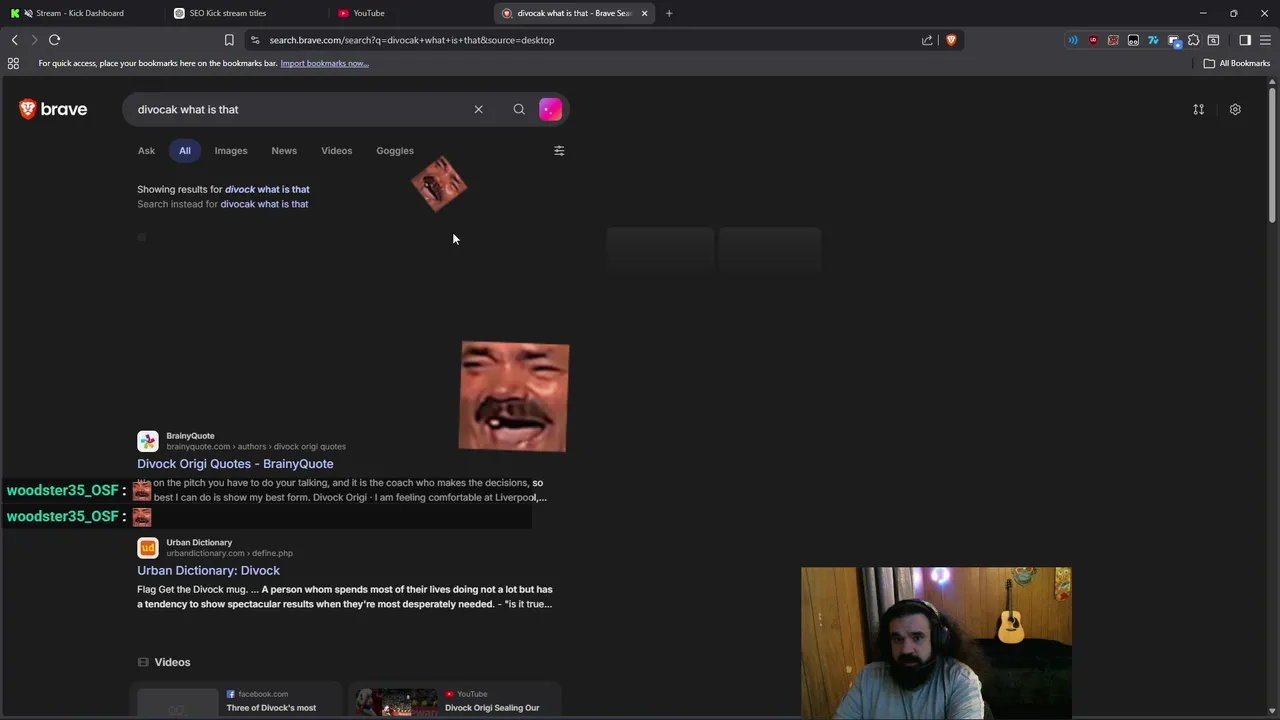The height and width of the screenshot is (720, 1280).
Task: Open Brave Shields lion icon
Action: 950,40
